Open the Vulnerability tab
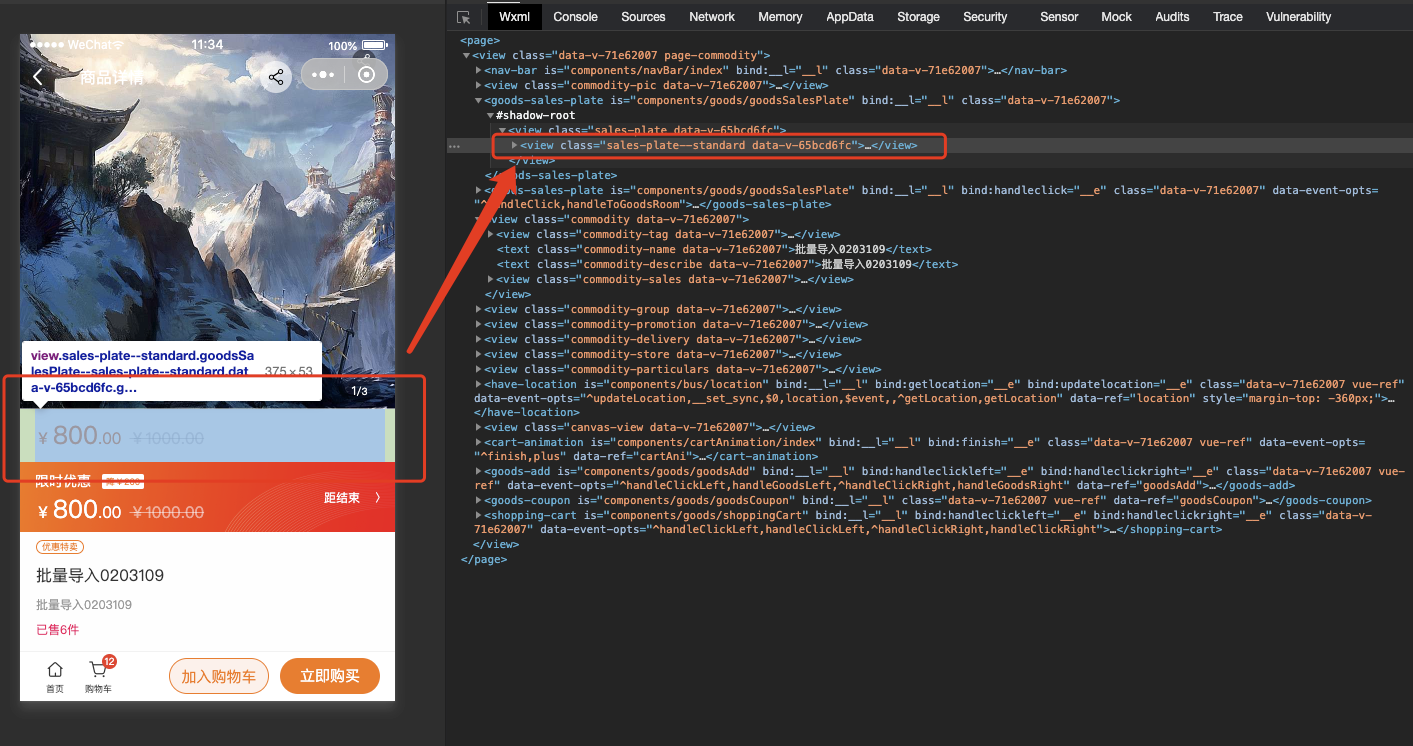 [1298, 17]
